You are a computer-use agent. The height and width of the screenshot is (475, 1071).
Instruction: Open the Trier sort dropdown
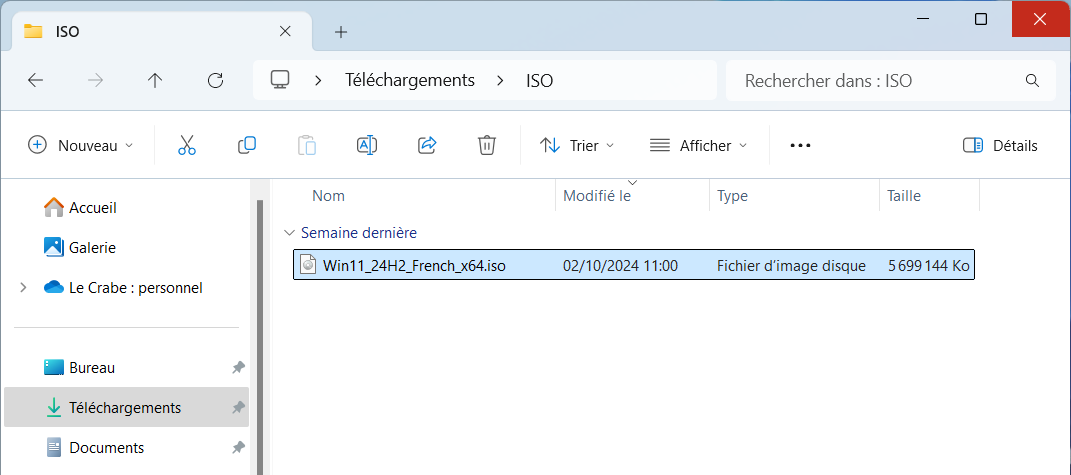[577, 146]
